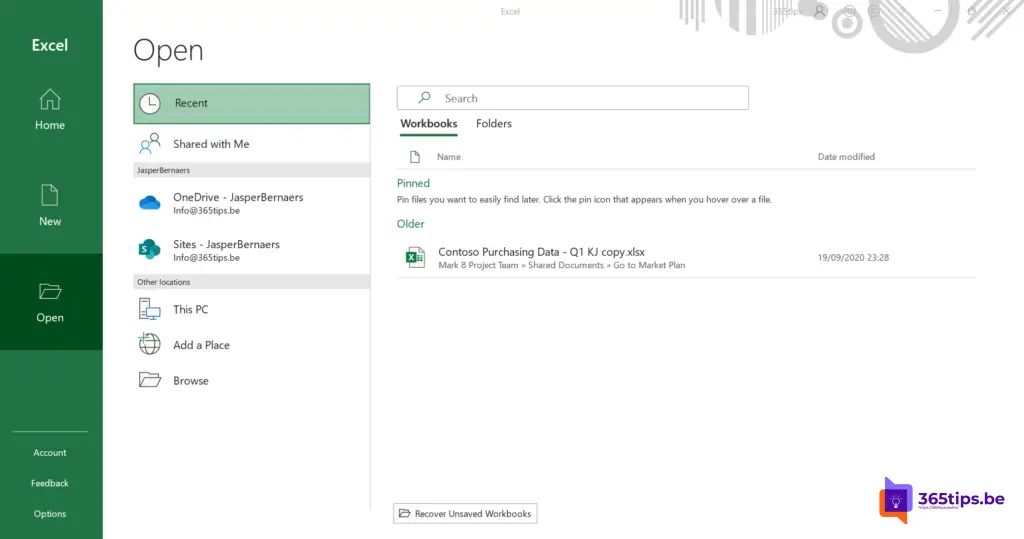The image size is (1024, 539).
Task: Click the people icon for Shared with Me
Action: tap(150, 144)
